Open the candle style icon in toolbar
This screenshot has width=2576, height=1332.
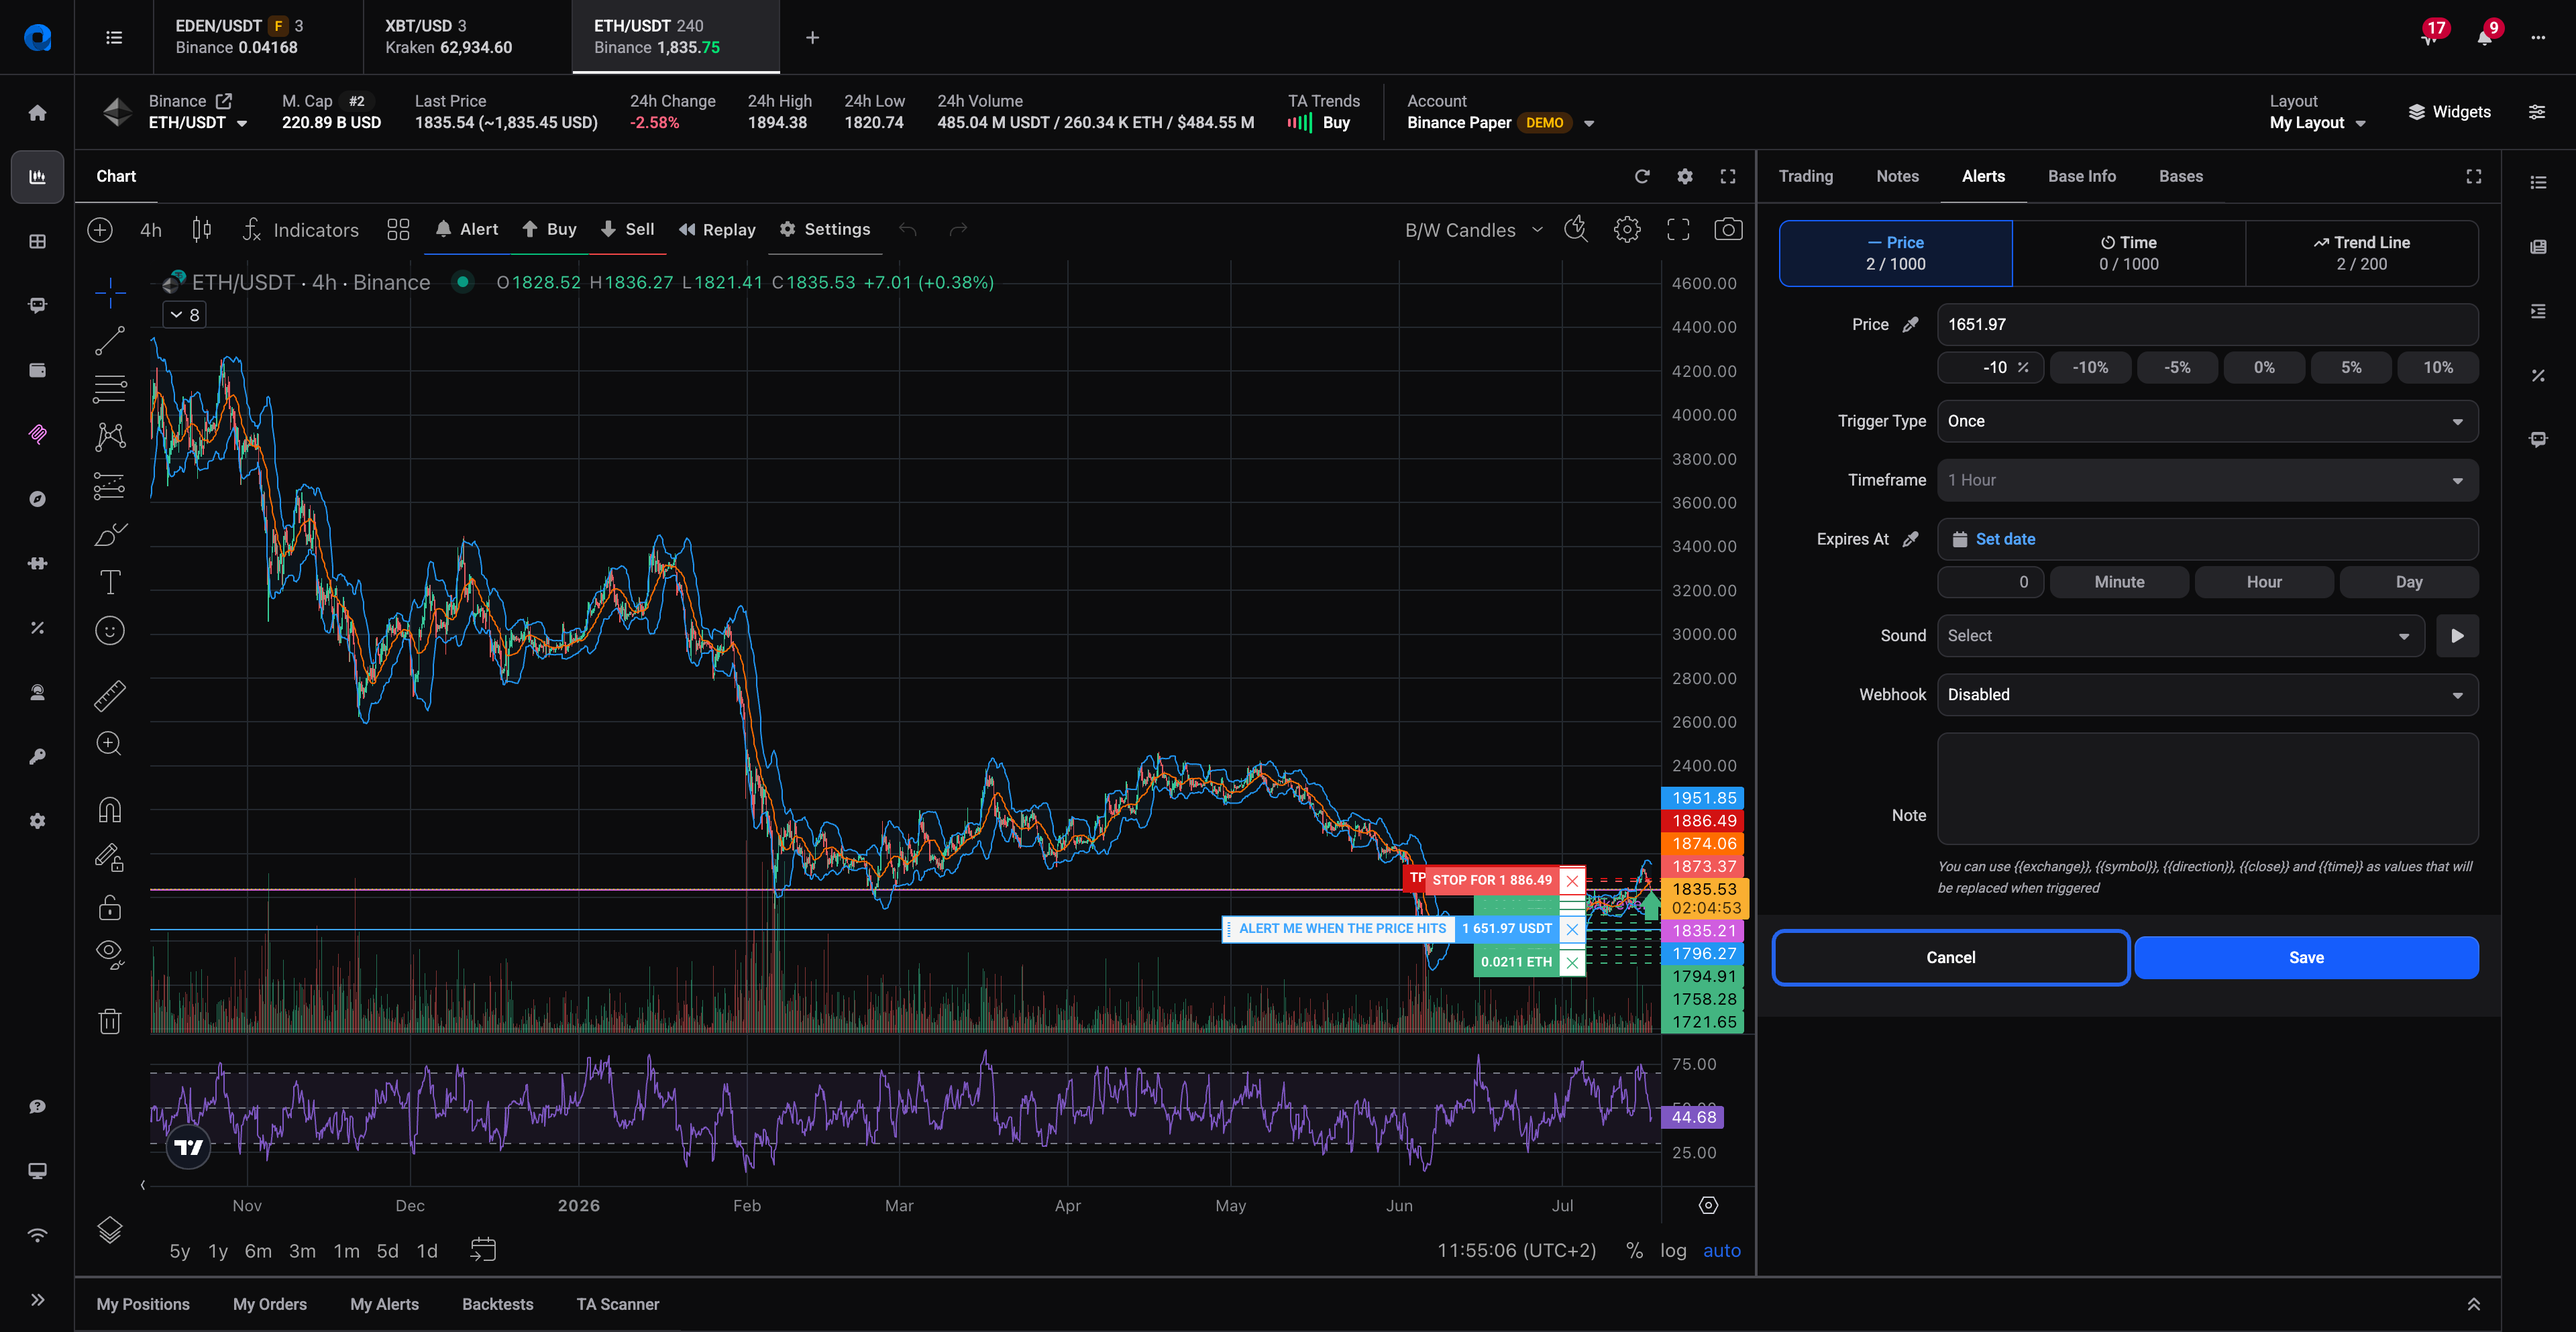(201, 230)
